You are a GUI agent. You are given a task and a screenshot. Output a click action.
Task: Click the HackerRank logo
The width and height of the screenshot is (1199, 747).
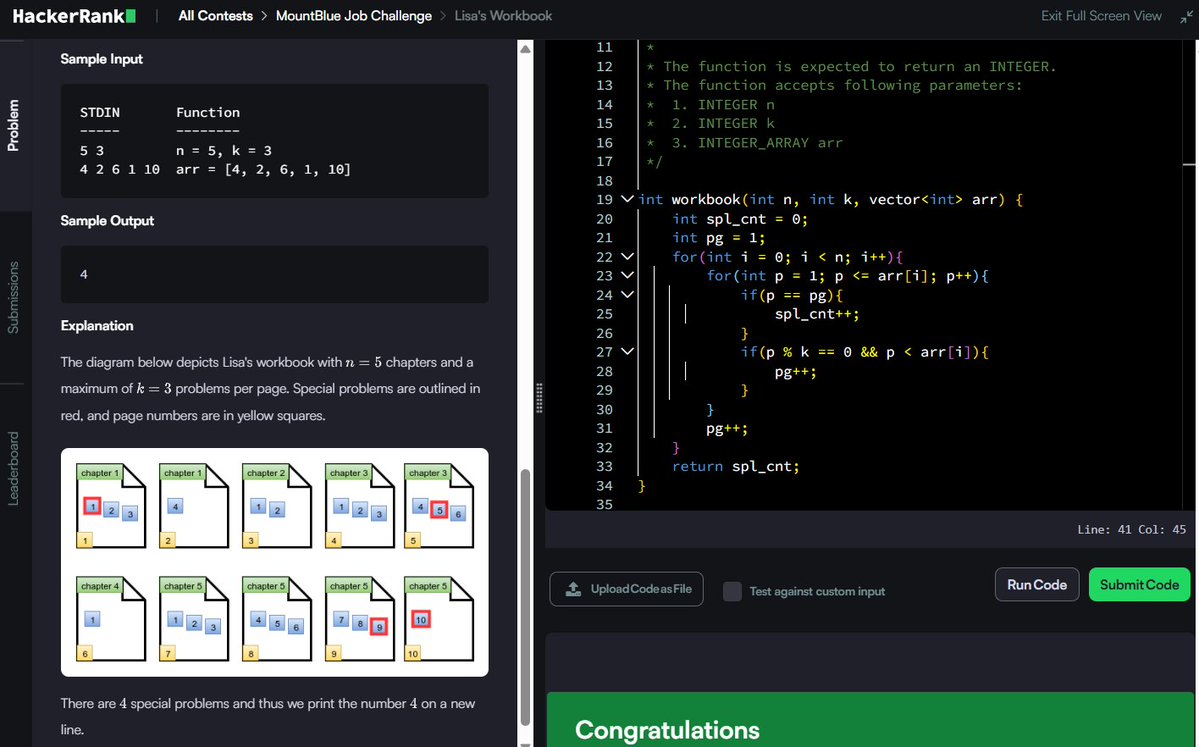[74, 16]
